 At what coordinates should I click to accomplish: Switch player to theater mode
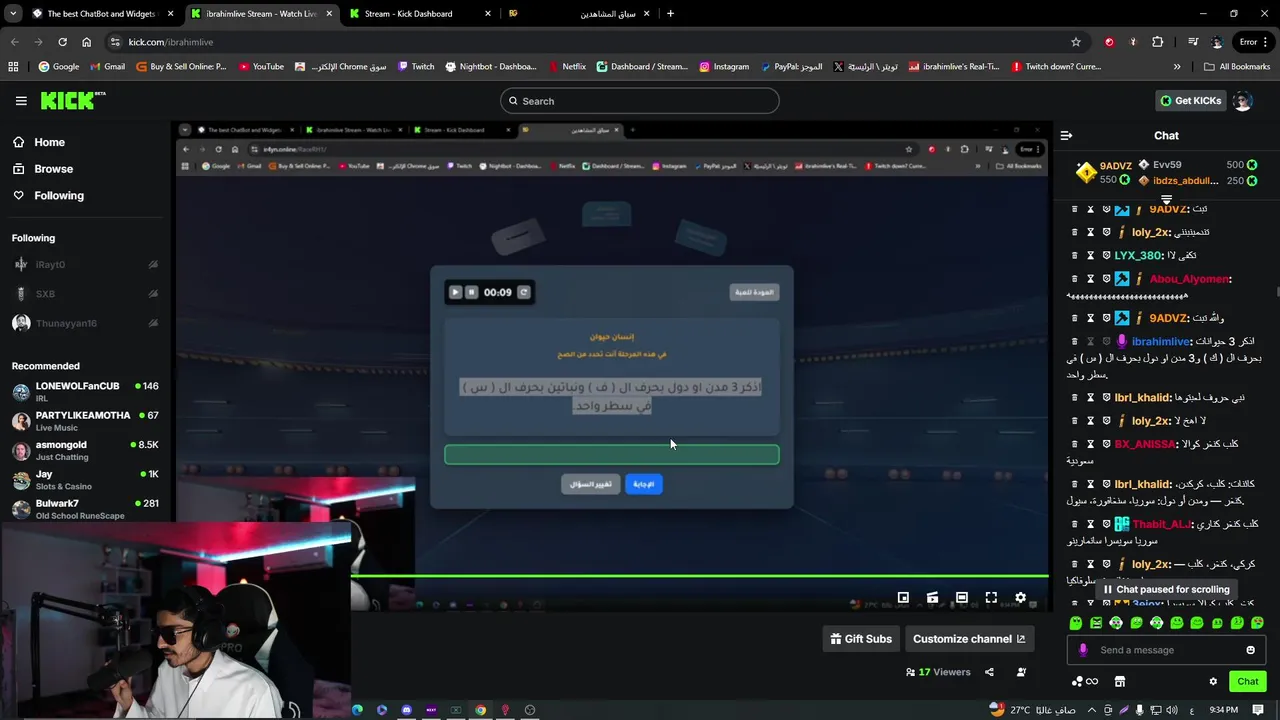(x=961, y=597)
